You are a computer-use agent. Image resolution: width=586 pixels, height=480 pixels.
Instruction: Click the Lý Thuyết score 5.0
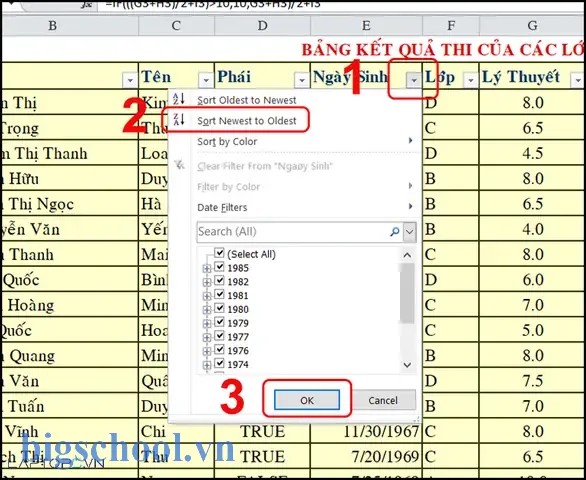tap(532, 330)
